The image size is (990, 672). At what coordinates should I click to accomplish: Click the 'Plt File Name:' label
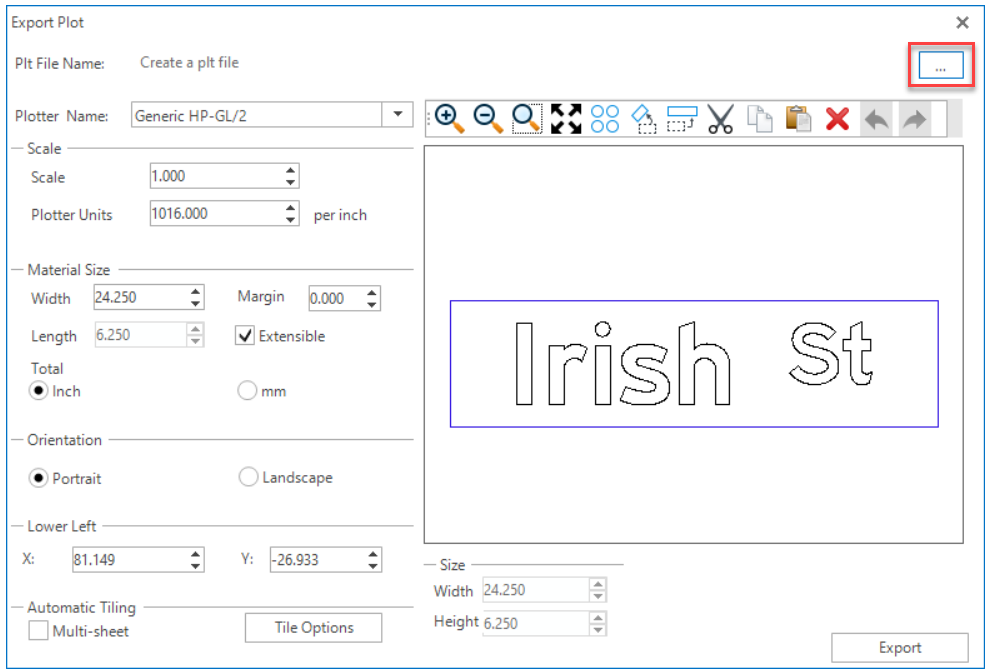[x=60, y=64]
